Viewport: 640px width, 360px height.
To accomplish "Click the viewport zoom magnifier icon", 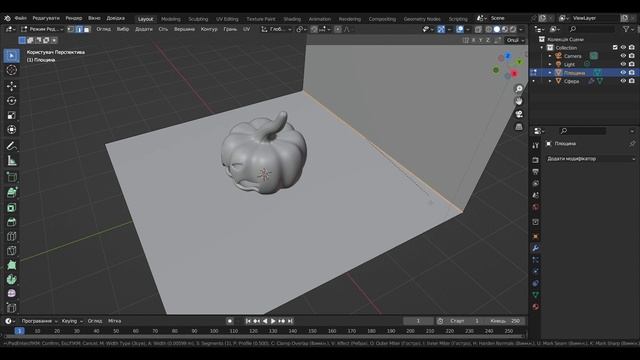I will point(519,89).
